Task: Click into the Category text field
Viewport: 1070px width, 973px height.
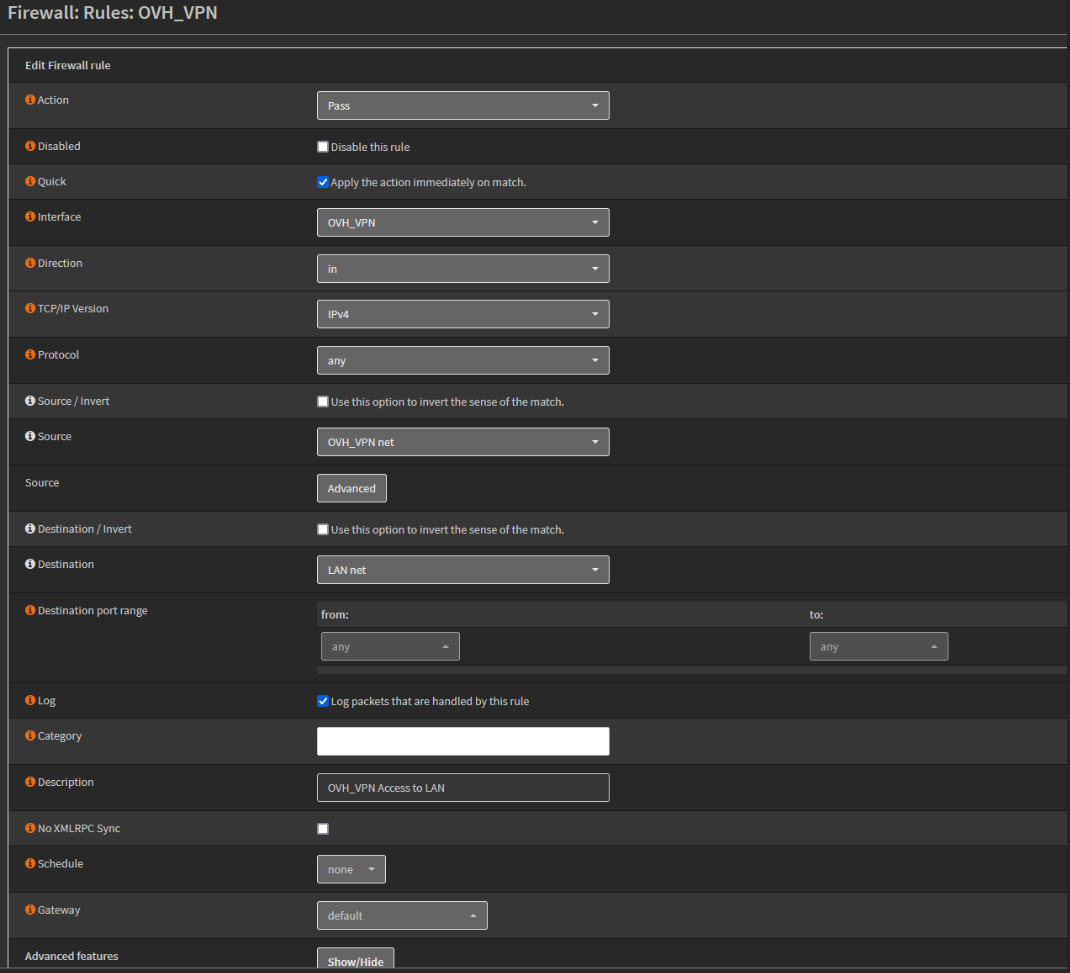Action: coord(462,741)
